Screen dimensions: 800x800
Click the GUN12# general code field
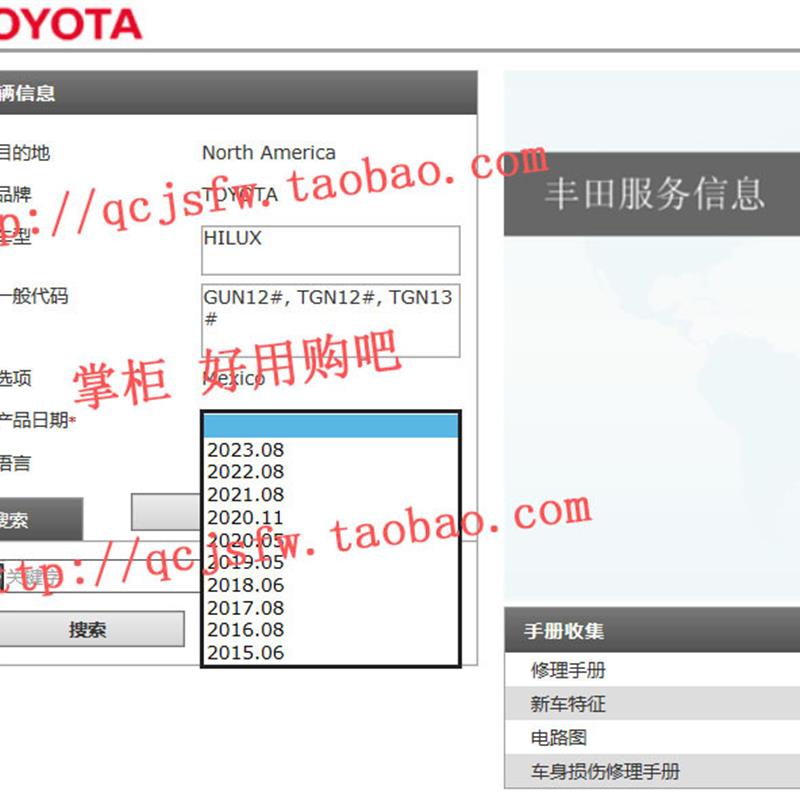pos(331,320)
